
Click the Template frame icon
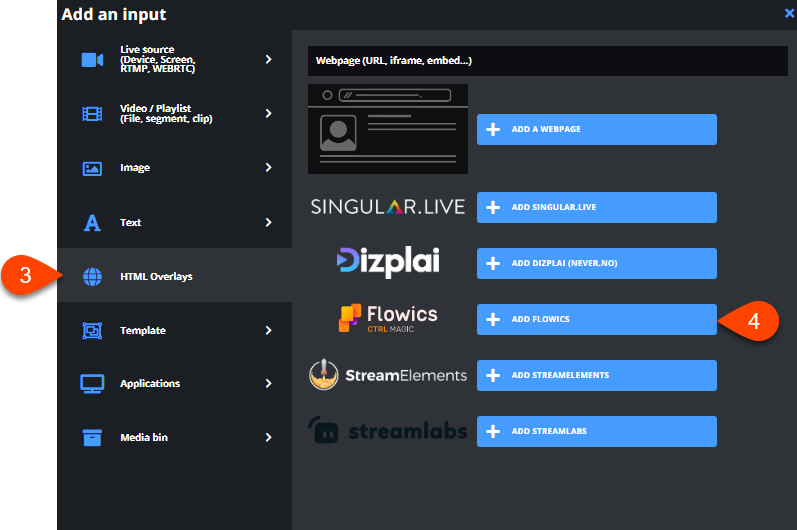[x=93, y=330]
